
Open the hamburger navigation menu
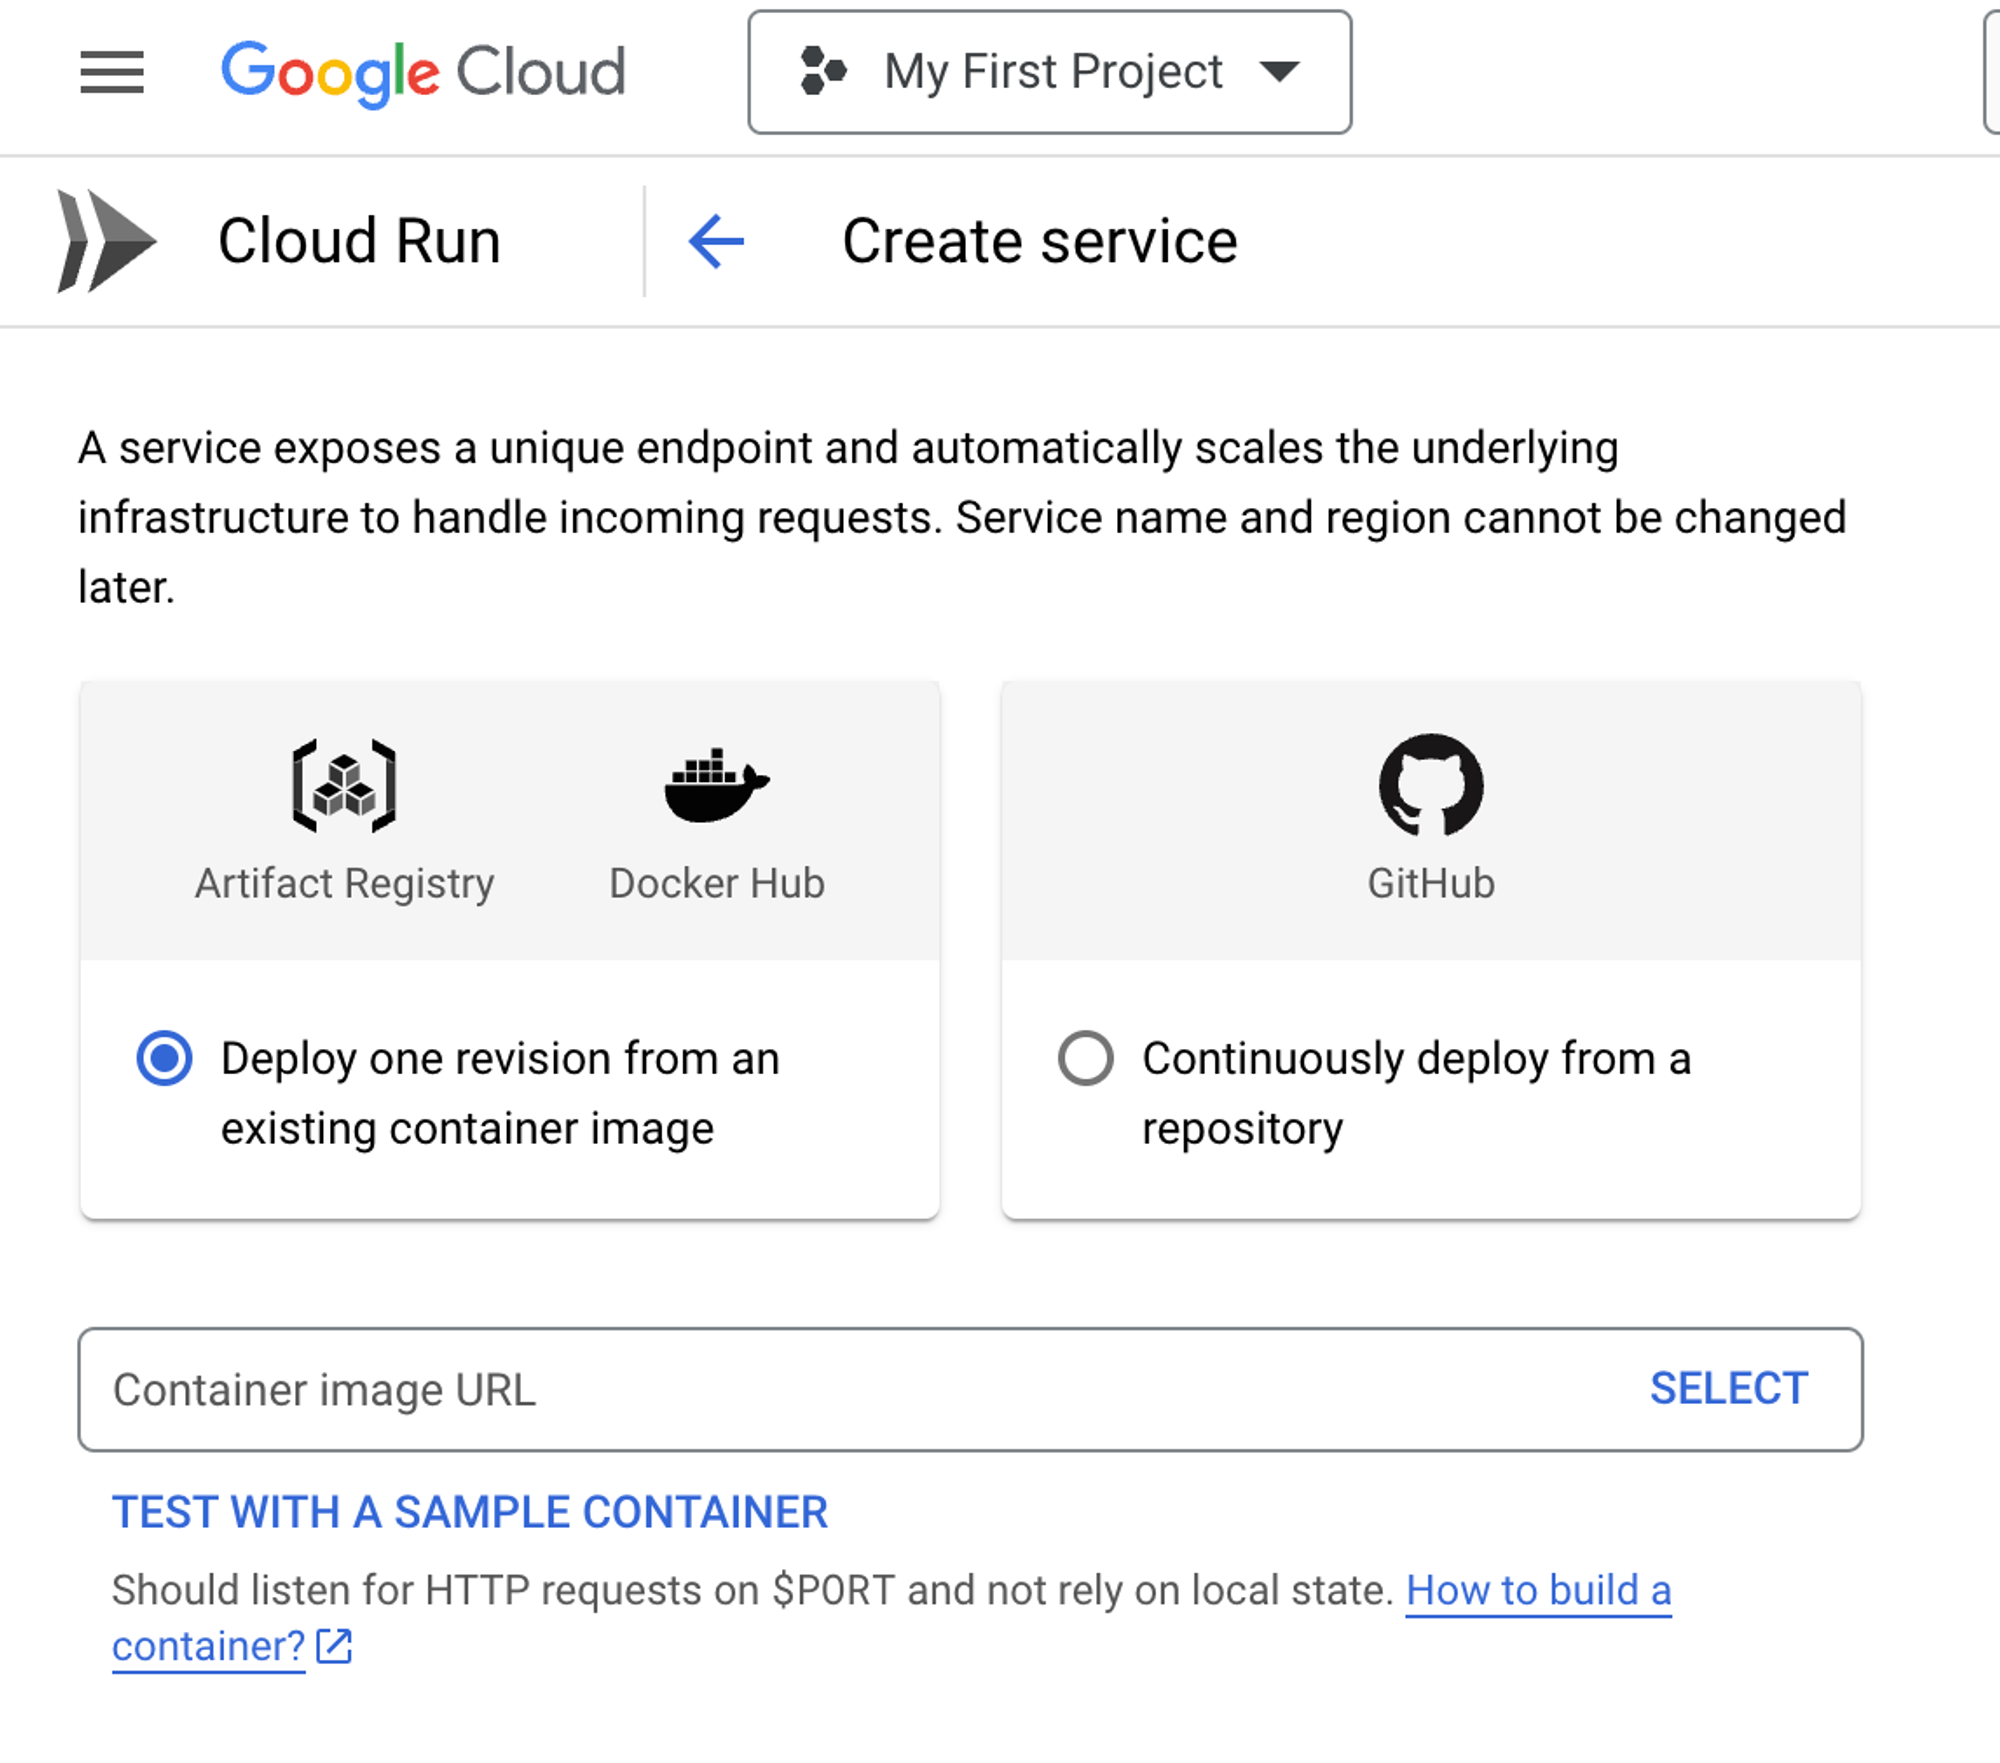(112, 72)
